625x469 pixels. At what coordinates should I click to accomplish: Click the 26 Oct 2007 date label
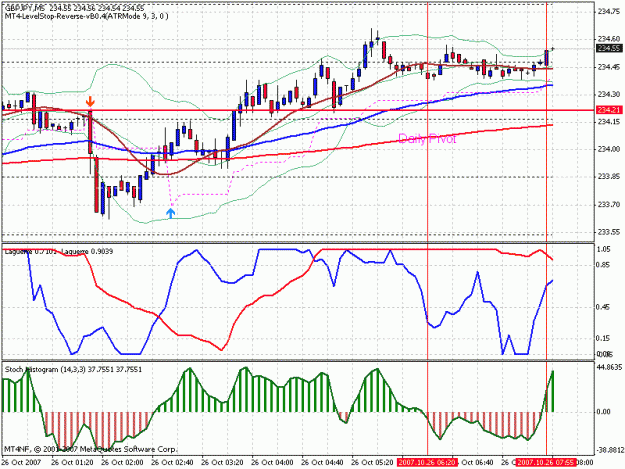[x=22, y=463]
